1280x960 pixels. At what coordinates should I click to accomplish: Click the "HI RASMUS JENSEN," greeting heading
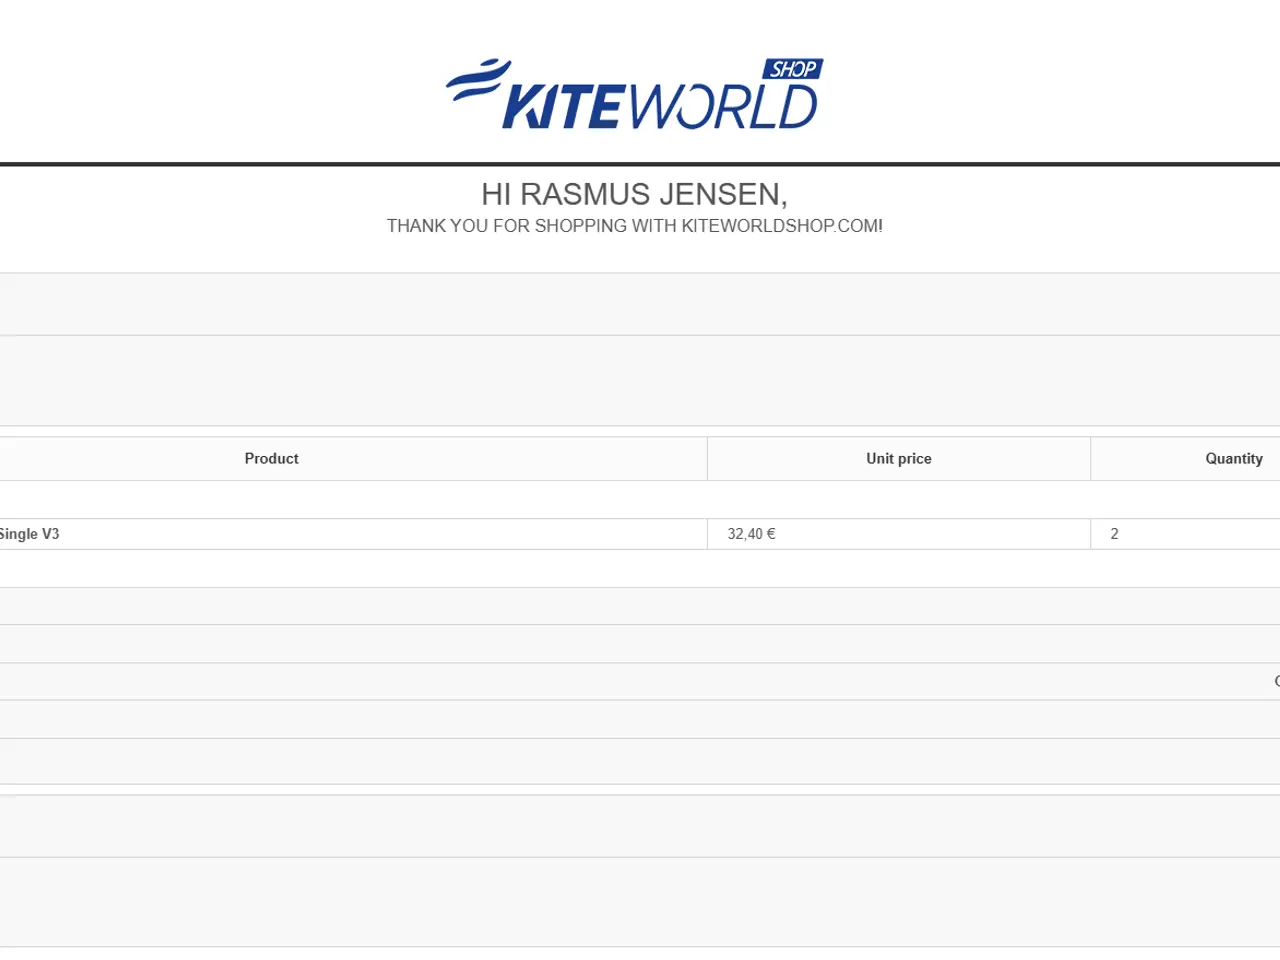(634, 194)
